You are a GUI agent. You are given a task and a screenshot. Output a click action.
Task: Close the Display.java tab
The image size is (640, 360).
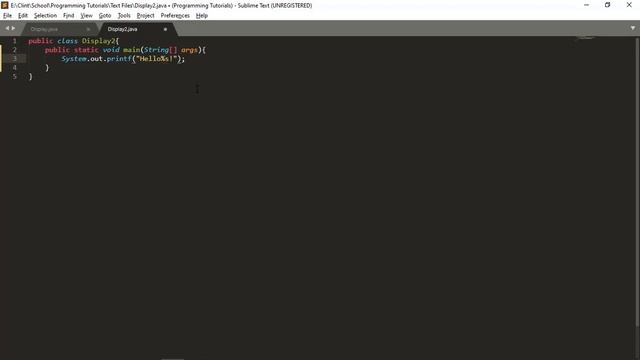click(x=88, y=29)
